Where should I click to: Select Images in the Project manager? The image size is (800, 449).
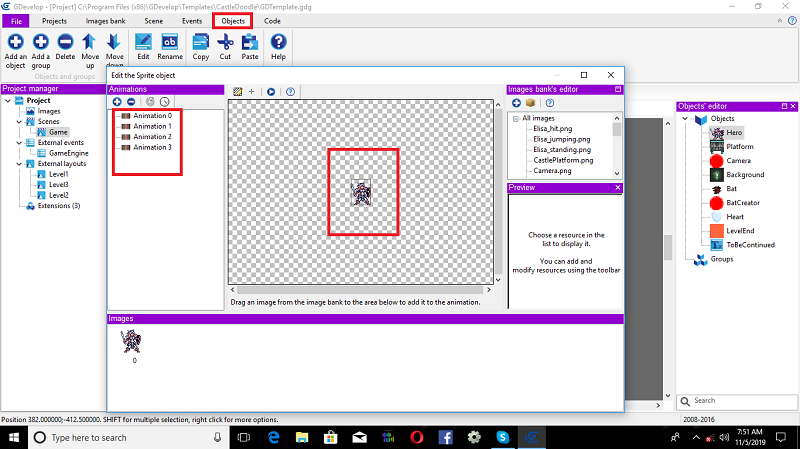coord(49,111)
